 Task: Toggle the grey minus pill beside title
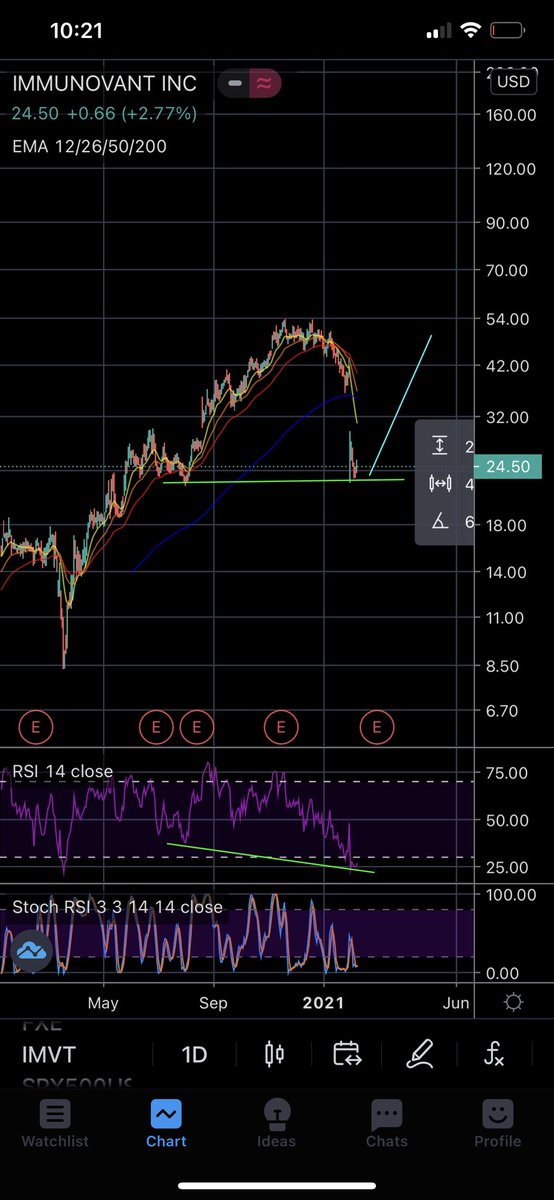click(x=235, y=84)
